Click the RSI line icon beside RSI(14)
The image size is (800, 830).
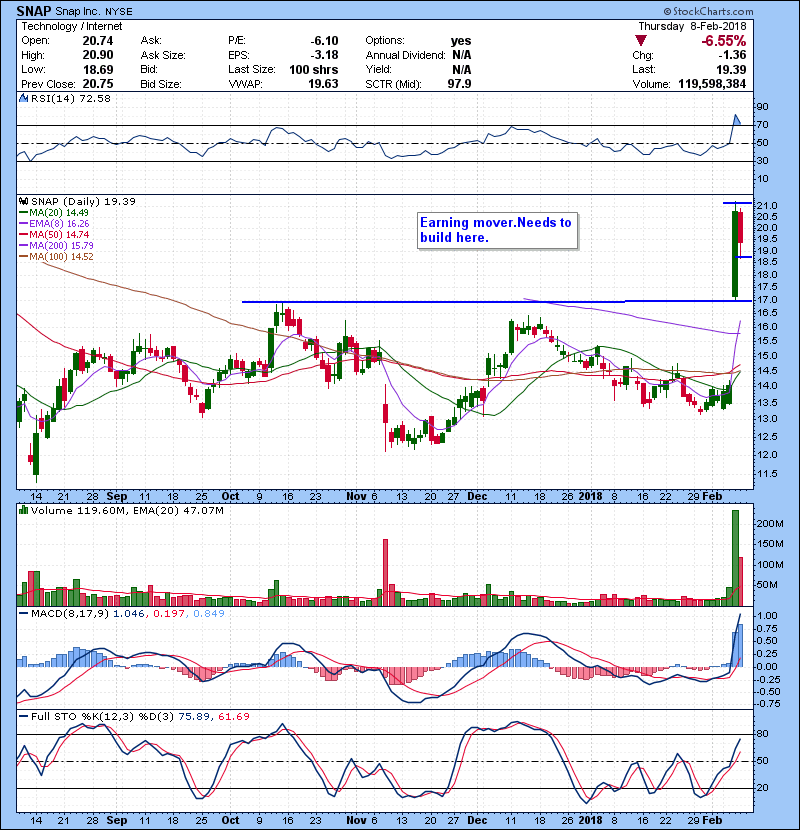coord(23,98)
